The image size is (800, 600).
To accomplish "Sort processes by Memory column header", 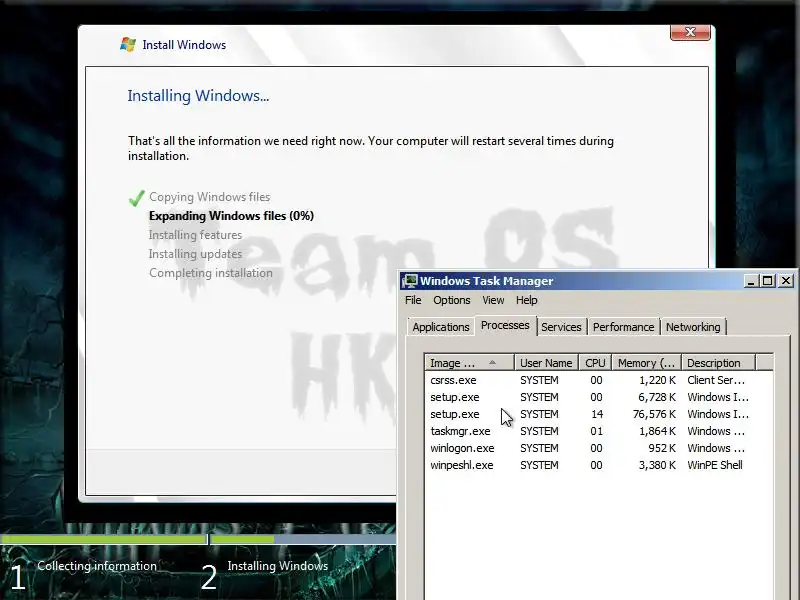I will [x=646, y=363].
